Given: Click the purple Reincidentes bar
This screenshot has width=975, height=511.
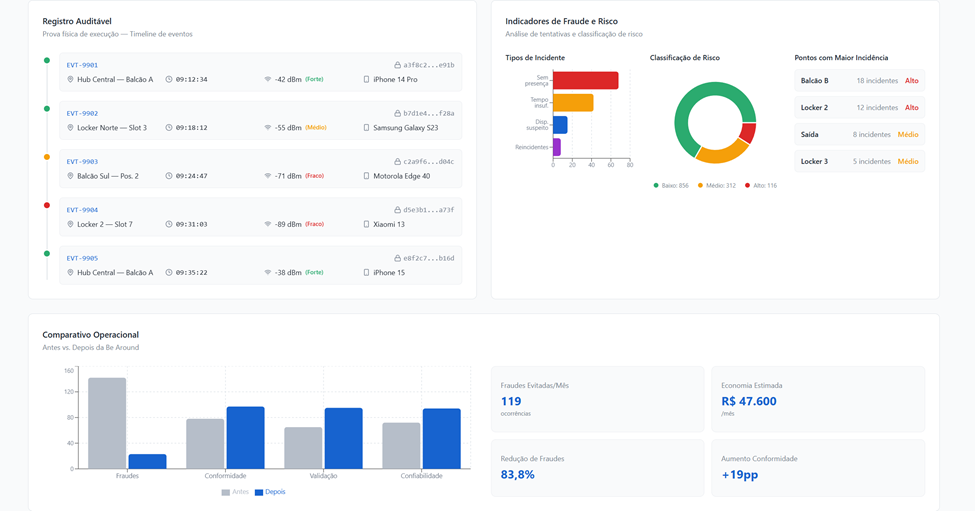Looking at the screenshot, I should pyautogui.click(x=557, y=147).
